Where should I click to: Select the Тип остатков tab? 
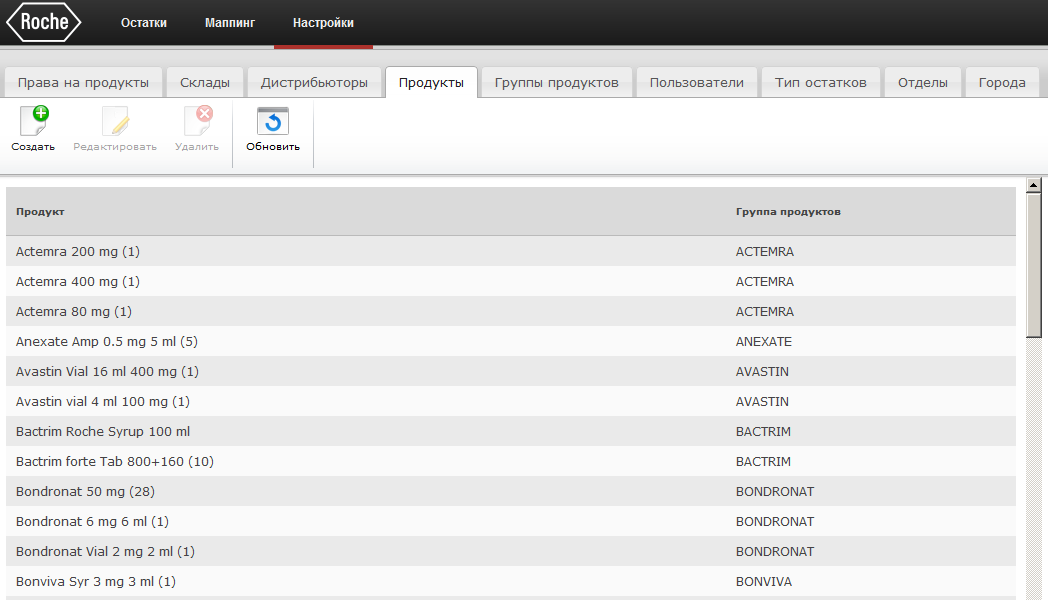pos(820,83)
